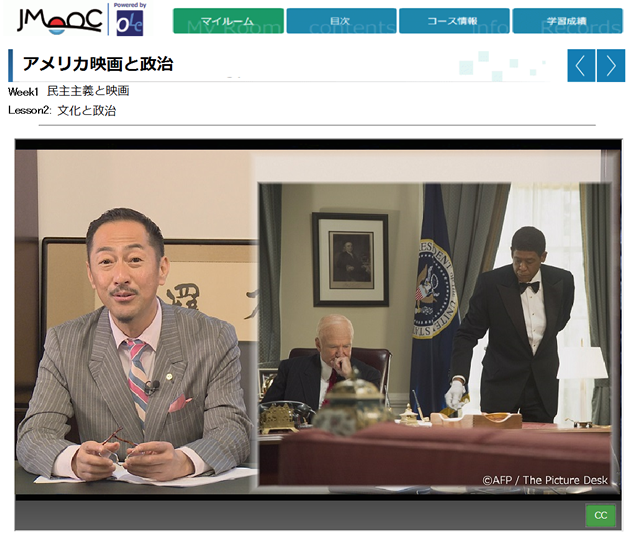Click the video player control bar
This screenshot has width=633, height=533.
(318, 515)
